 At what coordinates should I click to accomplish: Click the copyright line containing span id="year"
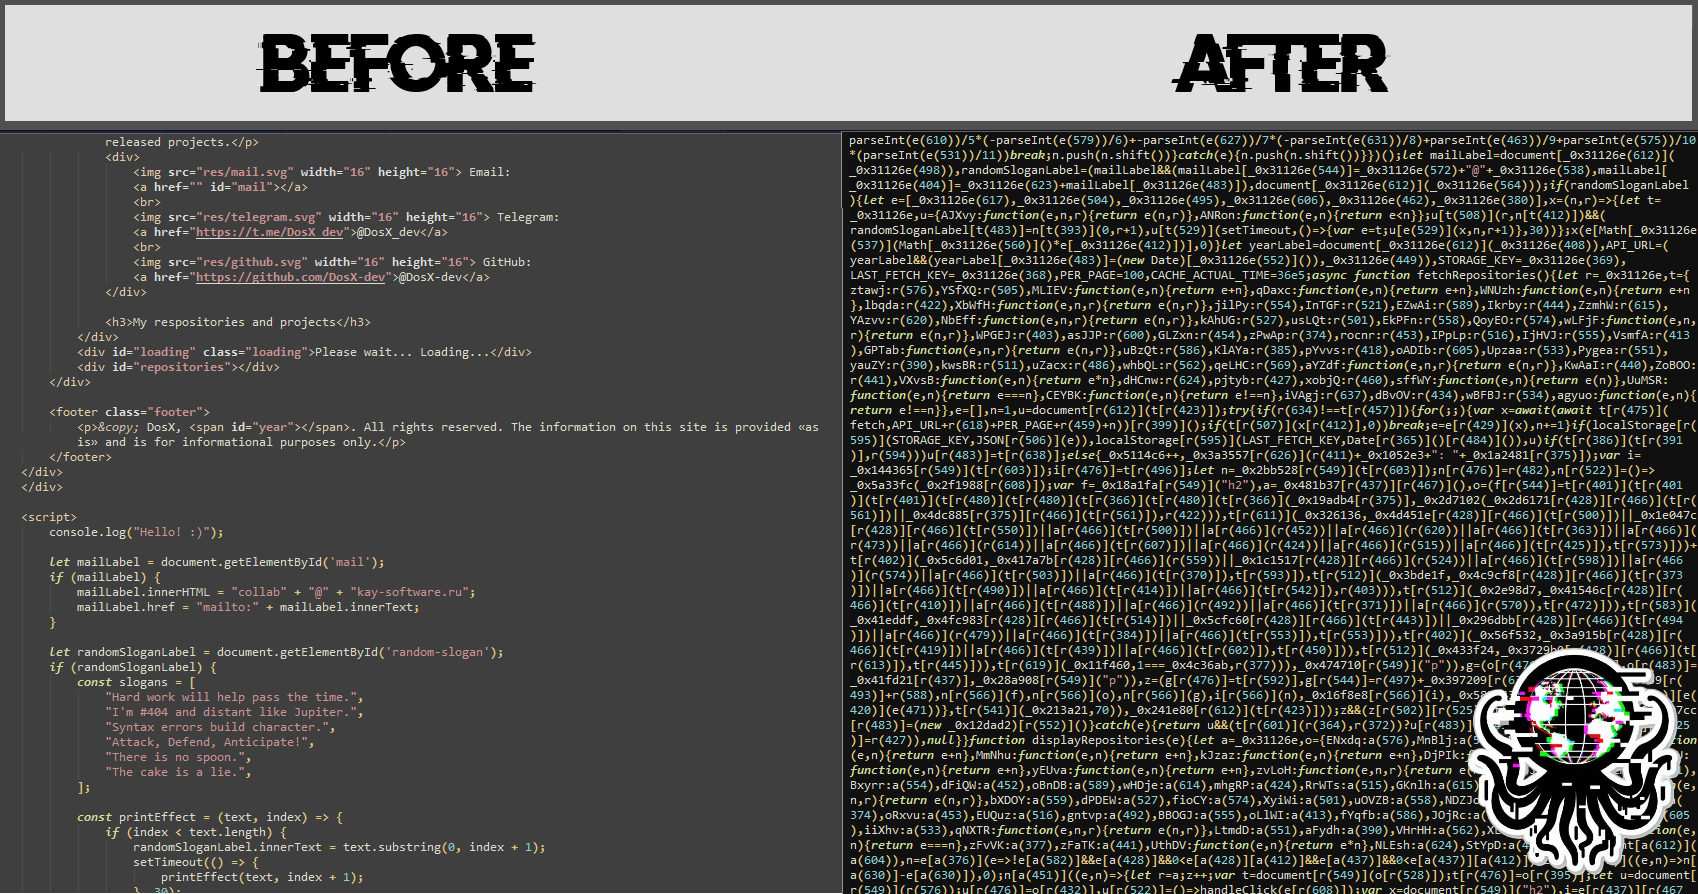point(448,427)
